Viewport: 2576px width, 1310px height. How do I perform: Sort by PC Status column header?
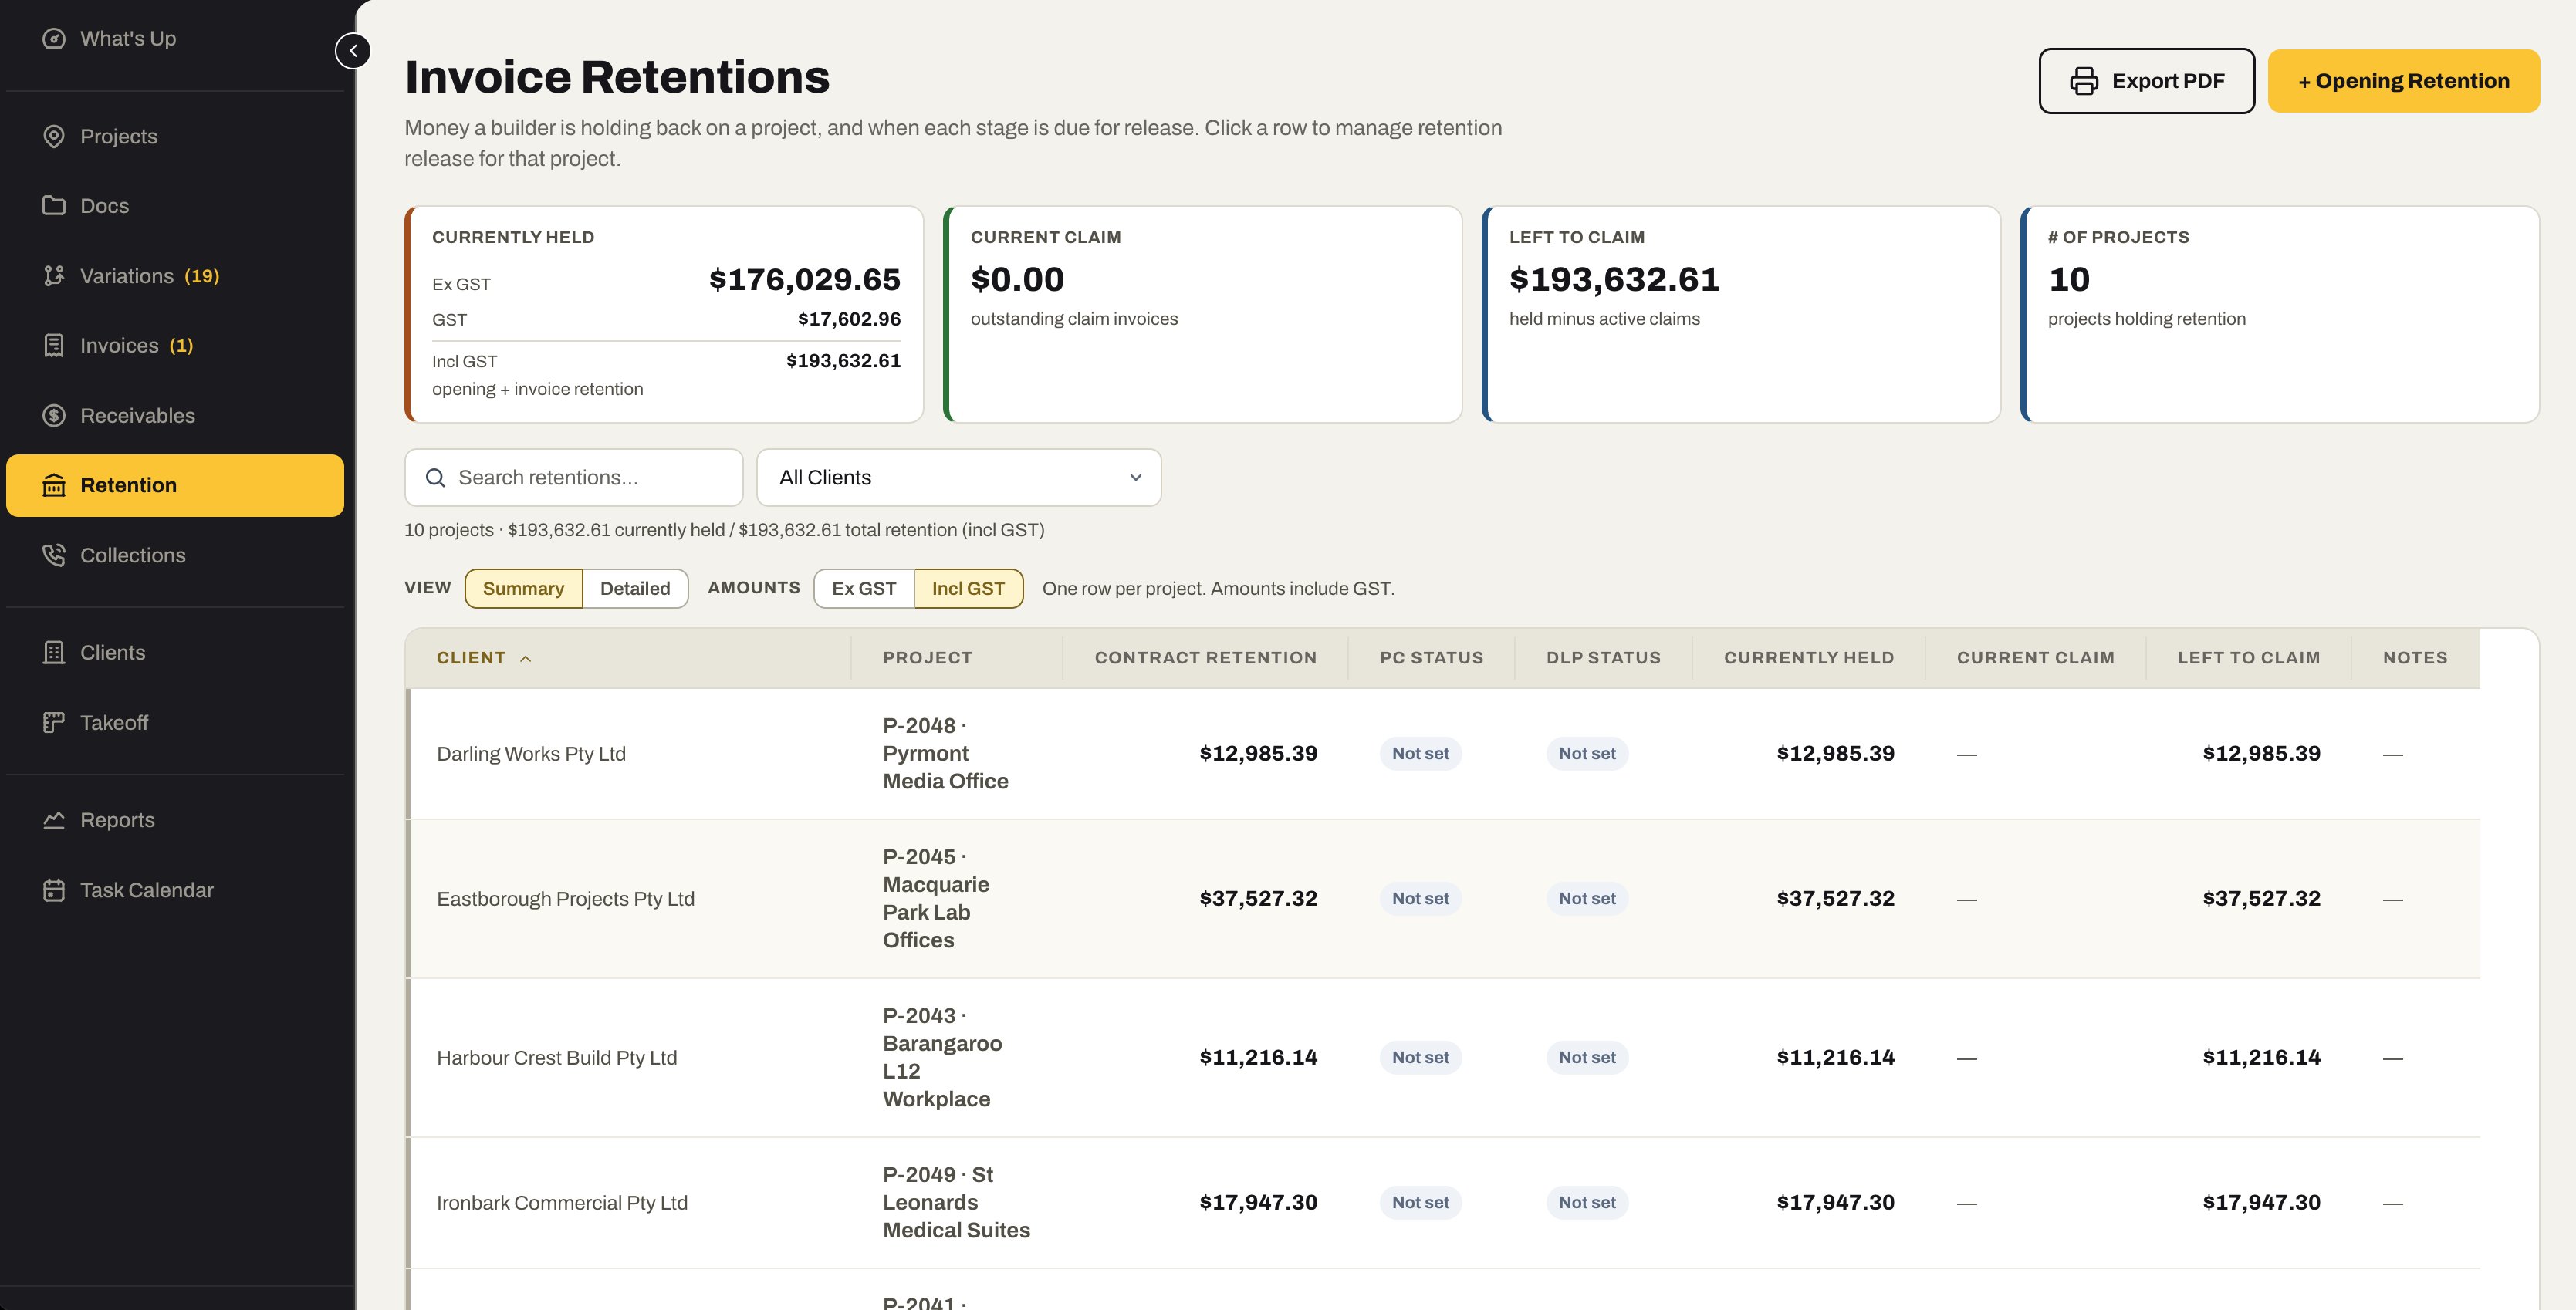tap(1431, 658)
